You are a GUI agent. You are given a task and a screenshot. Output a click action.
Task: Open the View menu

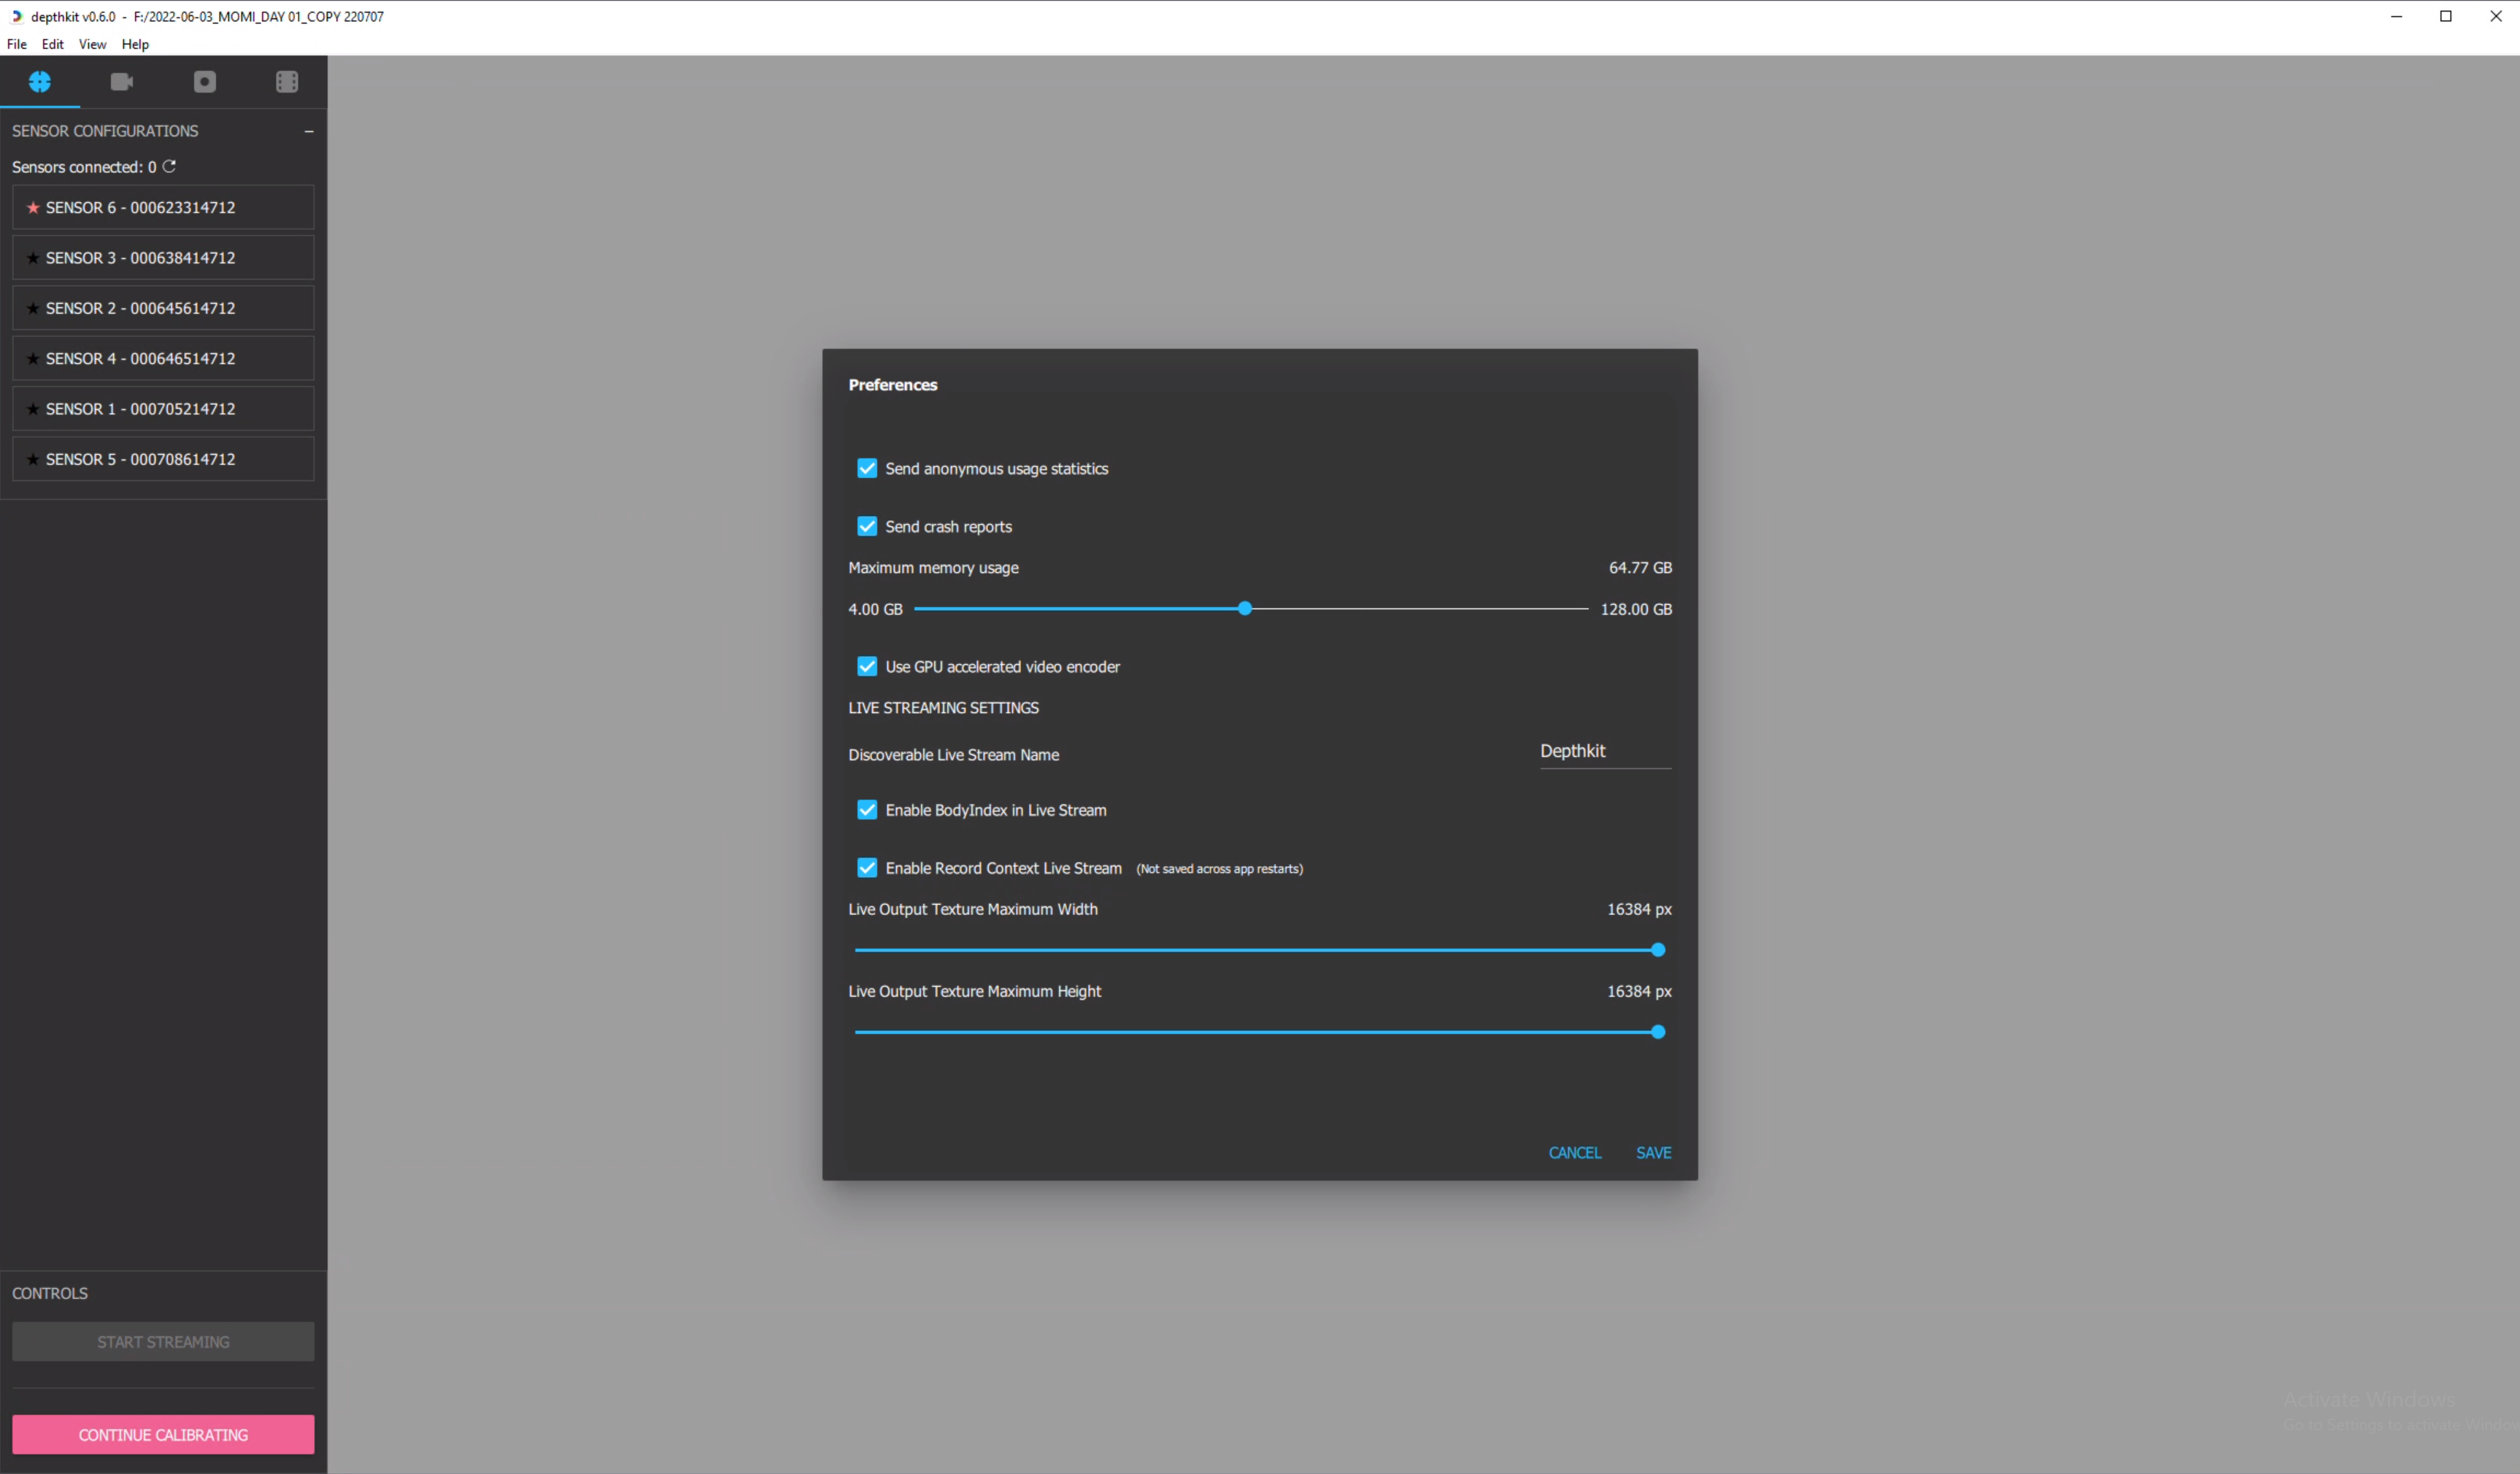(x=92, y=44)
